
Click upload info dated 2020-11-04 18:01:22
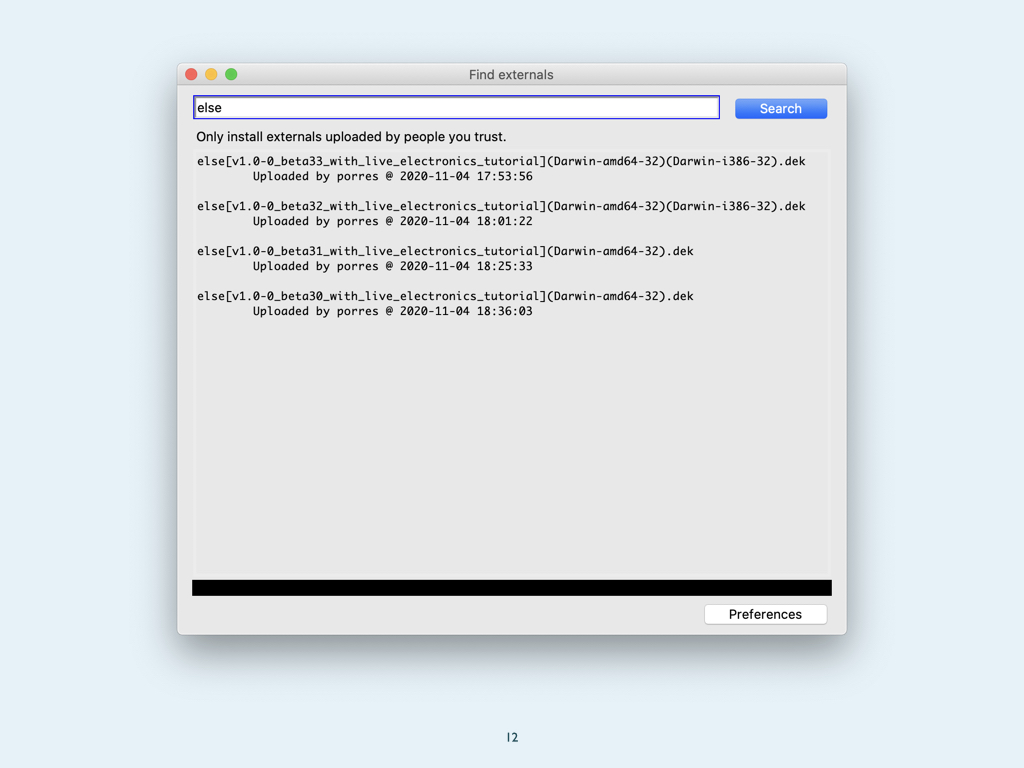[392, 221]
